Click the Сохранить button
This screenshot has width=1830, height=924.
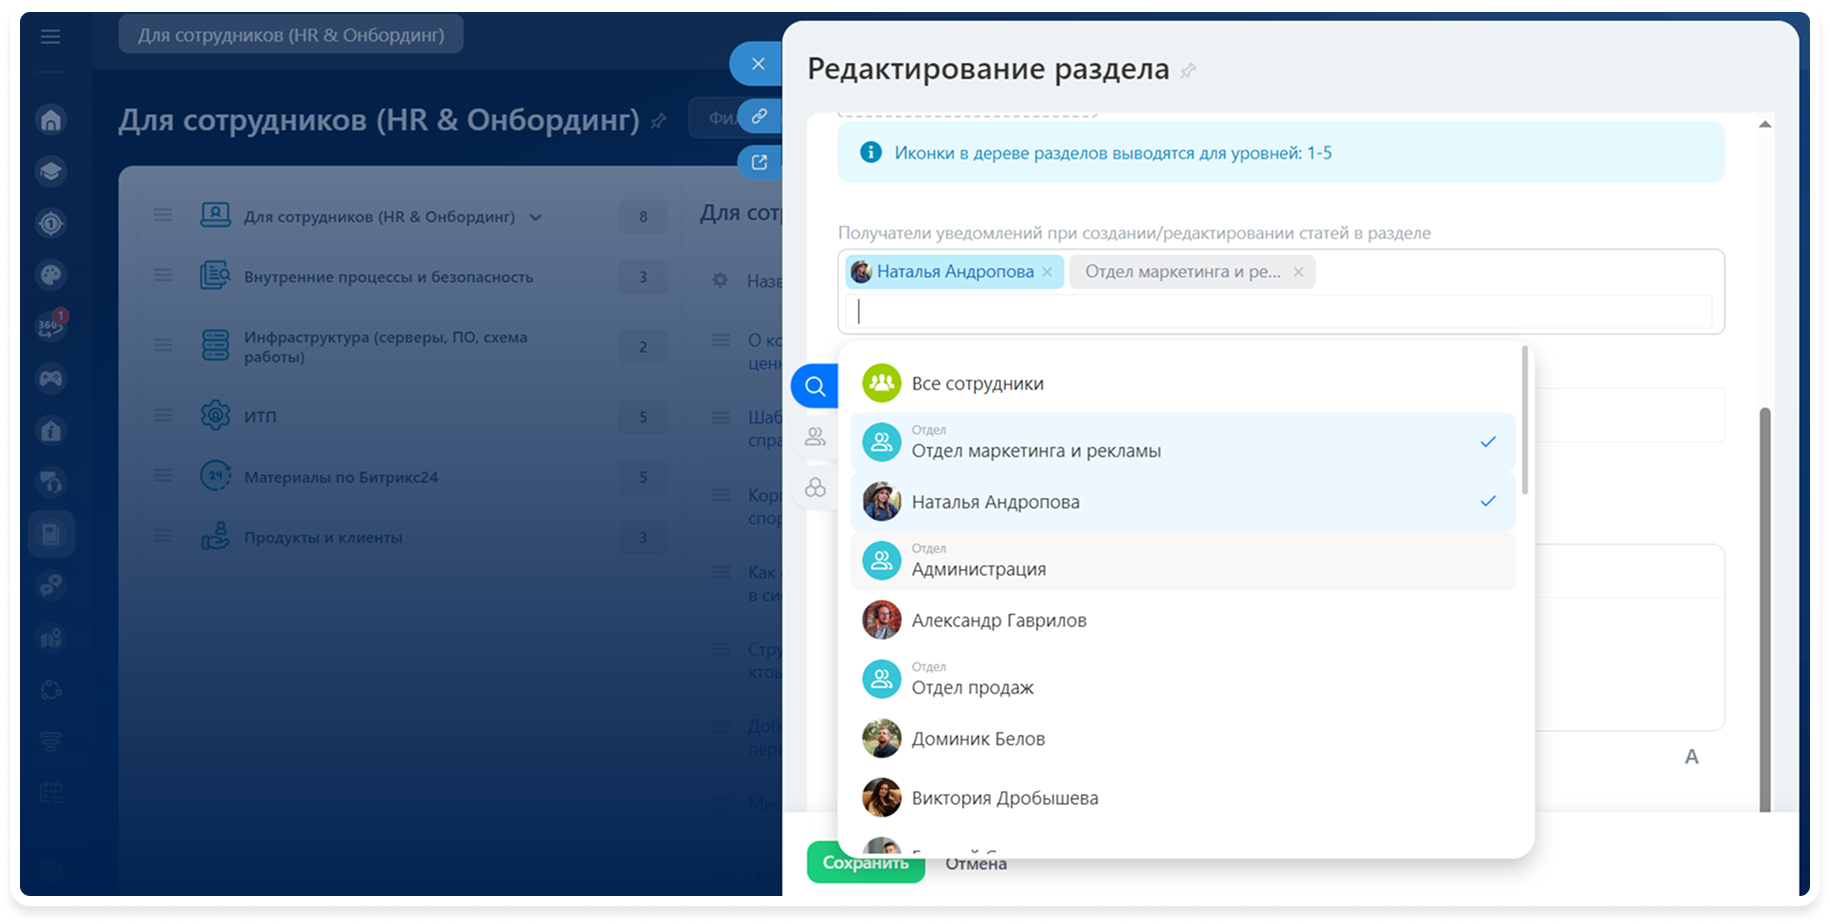click(x=866, y=862)
